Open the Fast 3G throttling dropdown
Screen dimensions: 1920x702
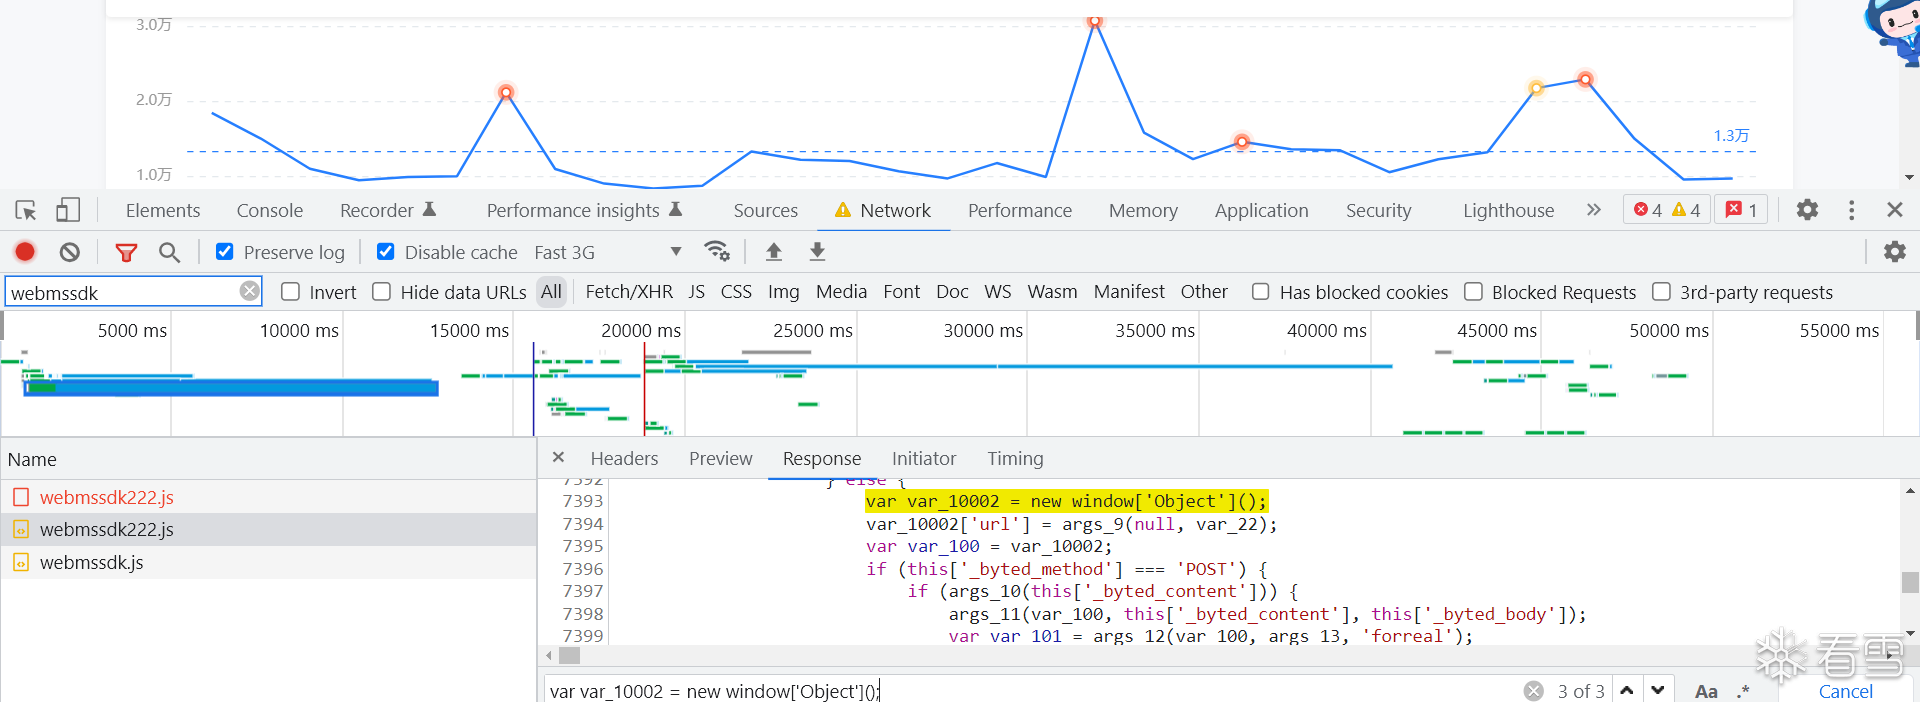(607, 252)
